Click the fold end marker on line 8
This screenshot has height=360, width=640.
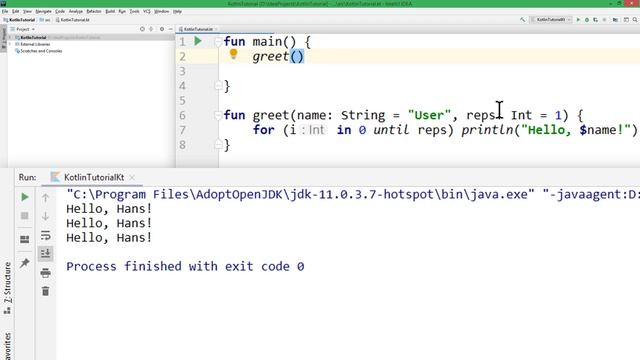tap(218, 144)
